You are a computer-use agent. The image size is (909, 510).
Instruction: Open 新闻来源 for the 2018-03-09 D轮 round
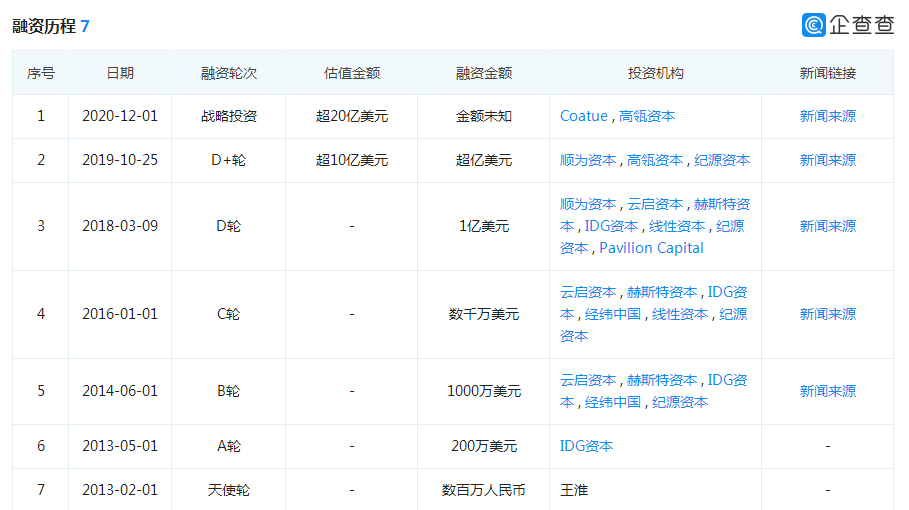827,226
